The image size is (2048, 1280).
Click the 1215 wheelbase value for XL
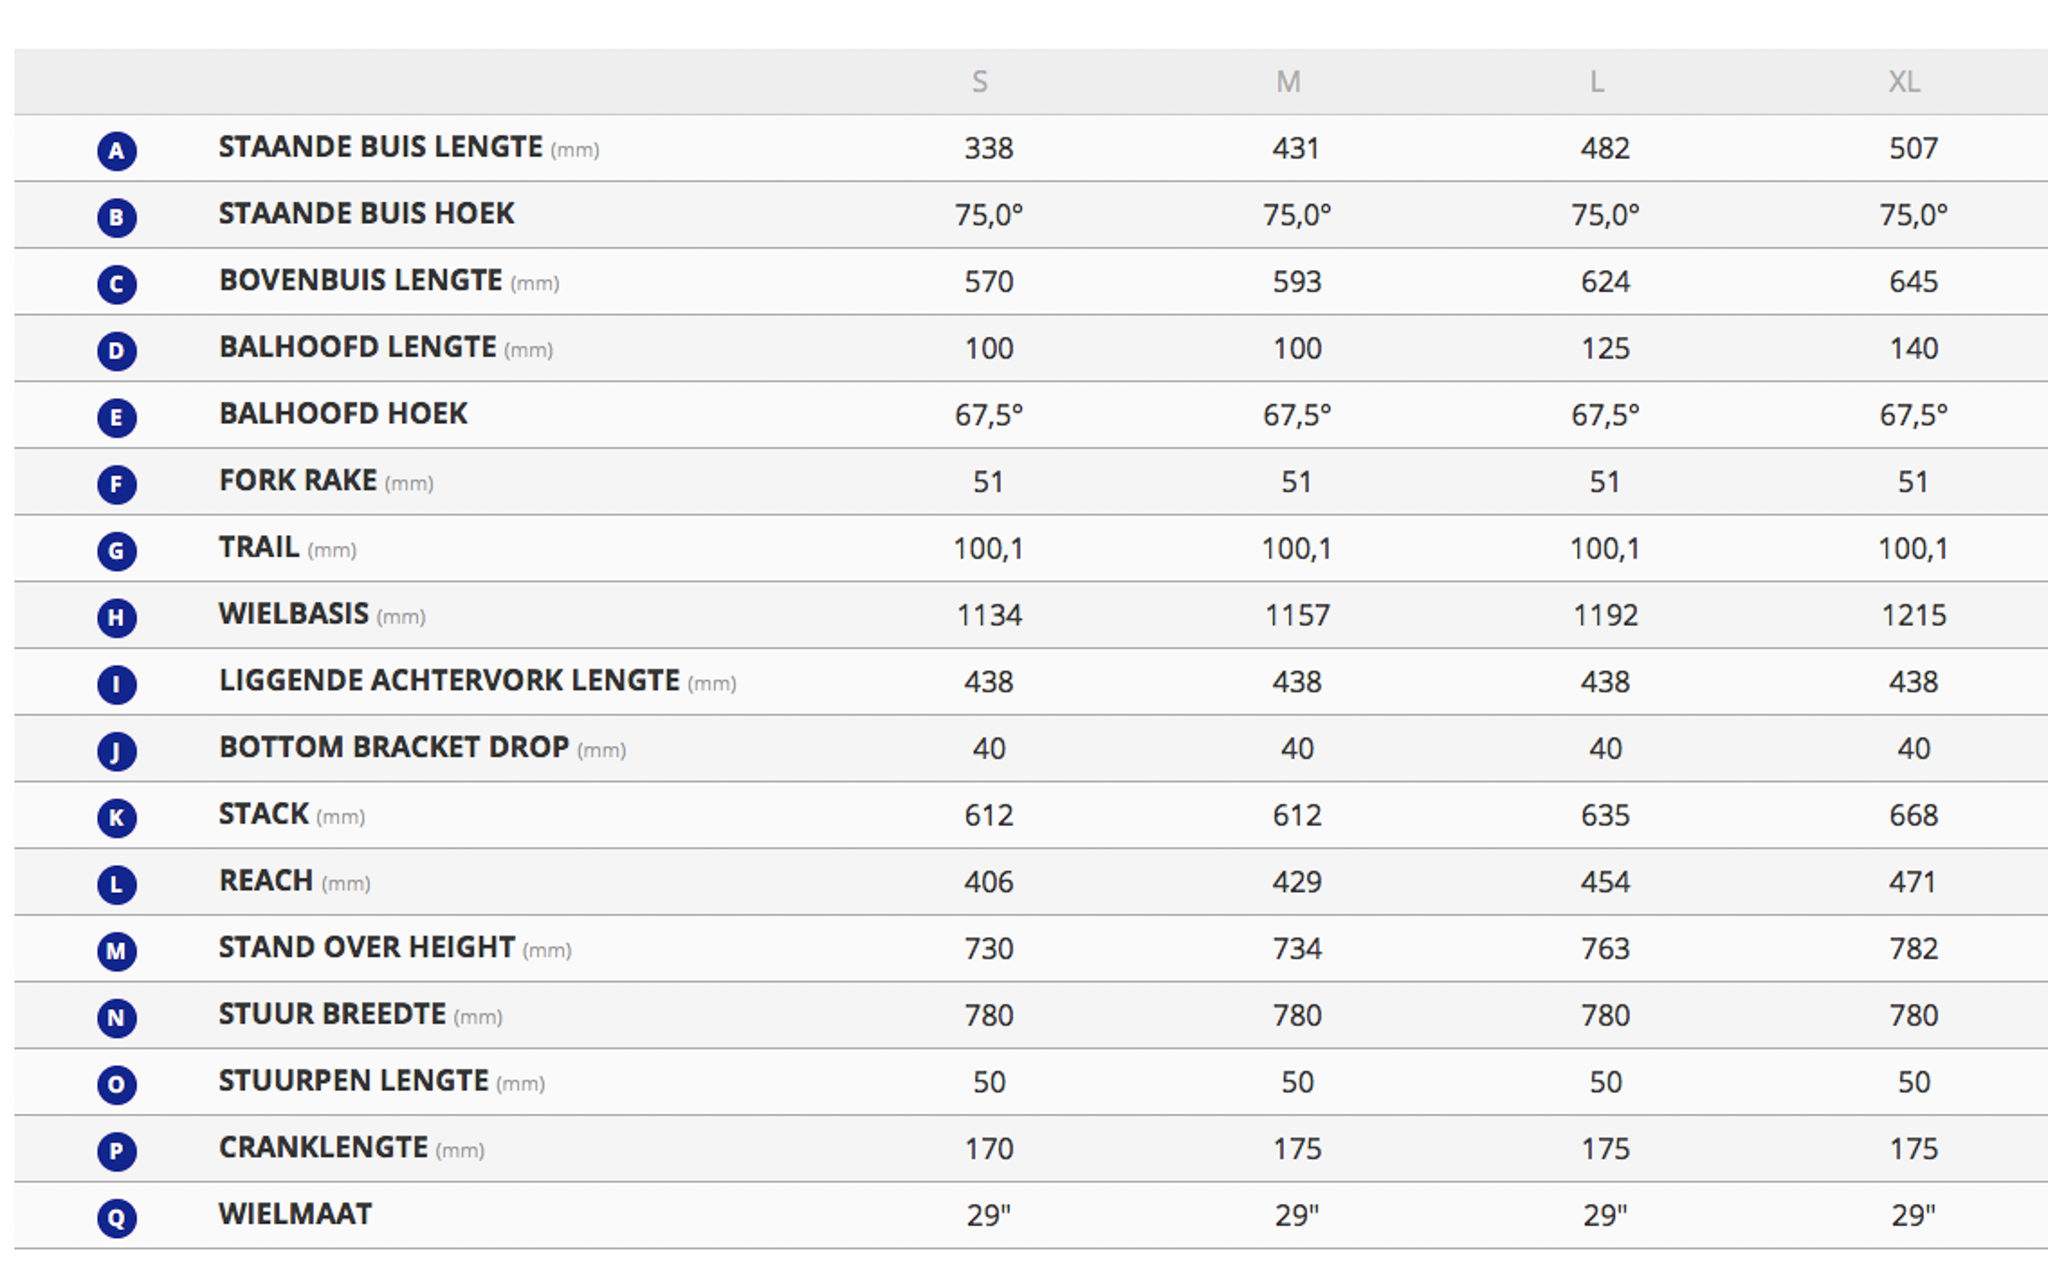tap(1913, 615)
